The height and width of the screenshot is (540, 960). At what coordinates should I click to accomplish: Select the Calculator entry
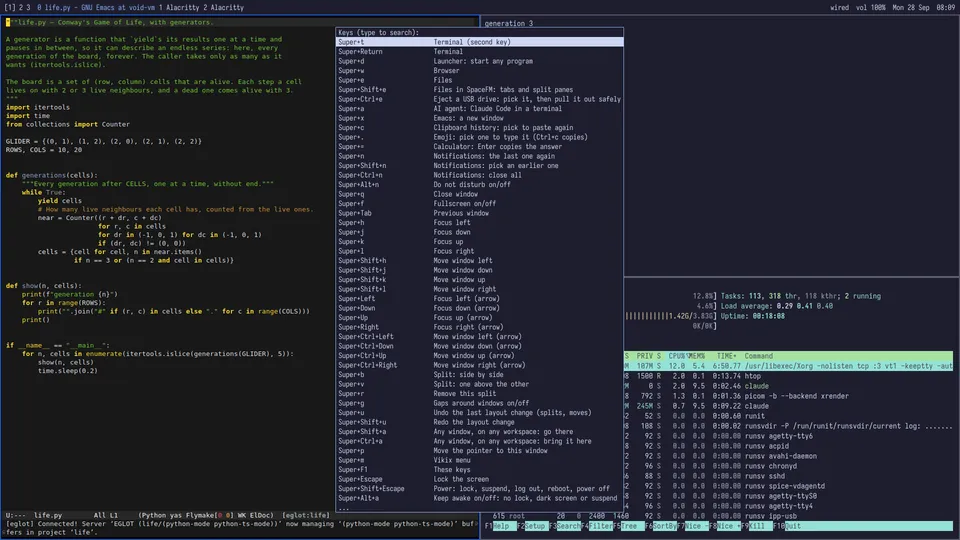click(479, 146)
